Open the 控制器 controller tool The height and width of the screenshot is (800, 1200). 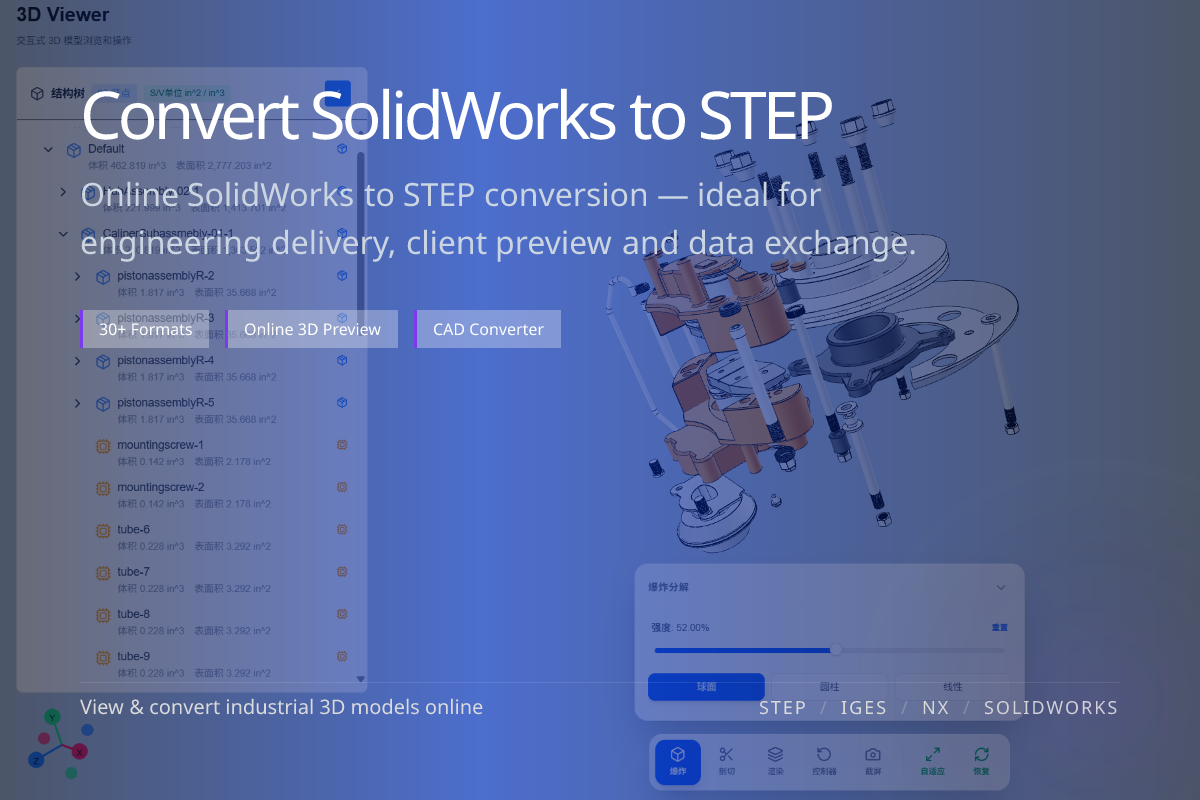824,761
